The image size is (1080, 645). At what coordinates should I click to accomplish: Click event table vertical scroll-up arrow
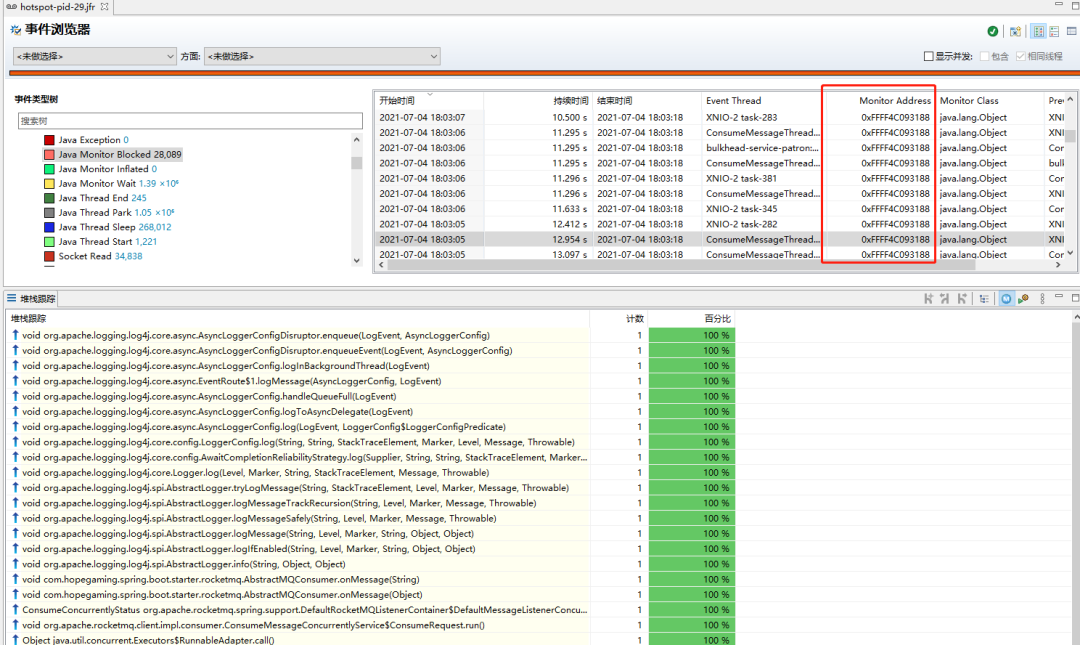tap(1070, 99)
